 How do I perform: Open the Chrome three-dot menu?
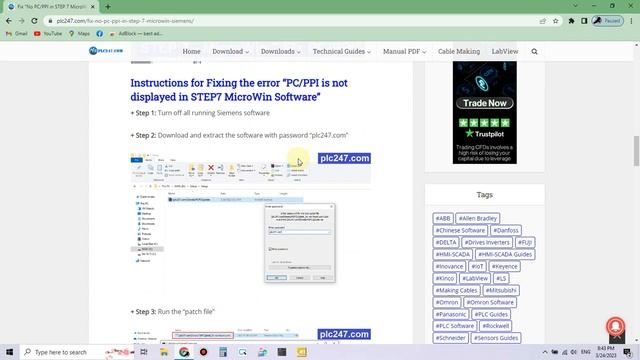(x=631, y=21)
